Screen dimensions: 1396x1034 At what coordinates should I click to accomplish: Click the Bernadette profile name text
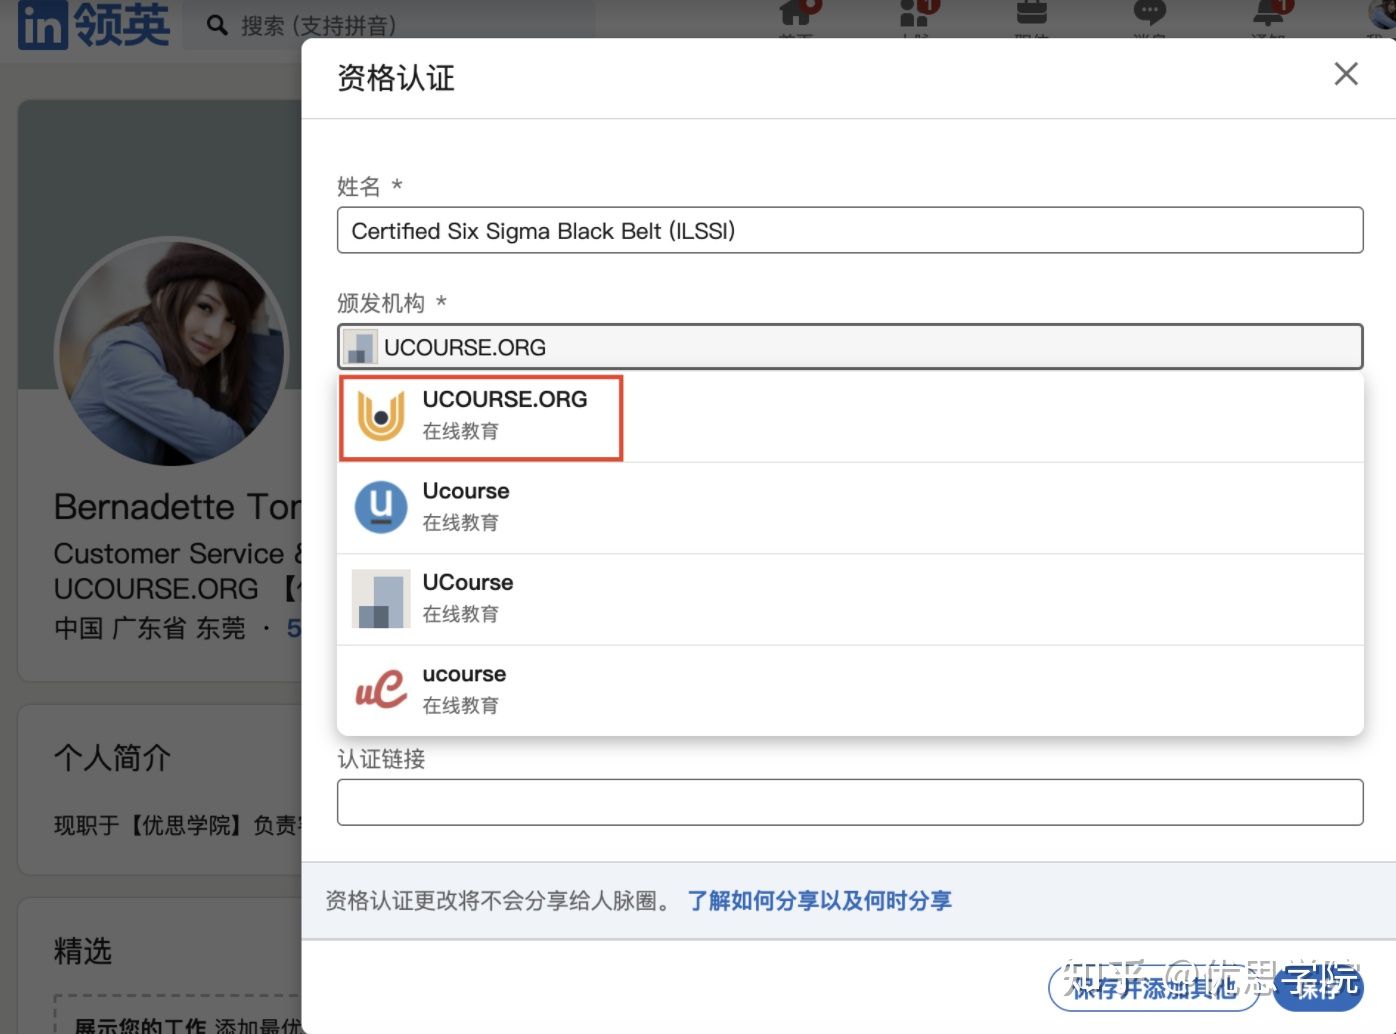[x=178, y=507]
